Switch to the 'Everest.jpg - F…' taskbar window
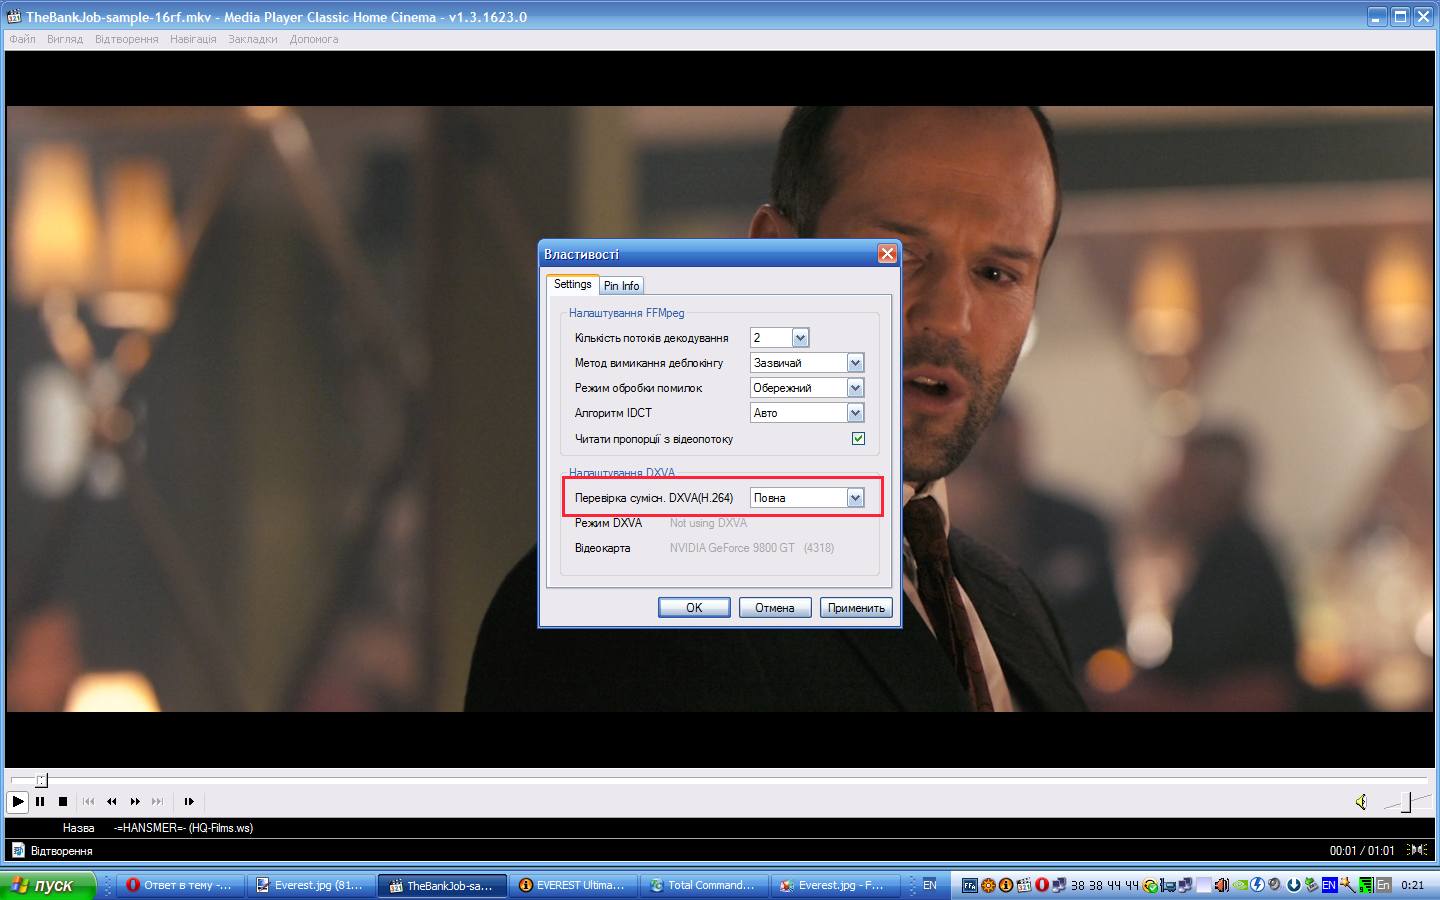Image resolution: width=1440 pixels, height=900 pixels. point(834,885)
